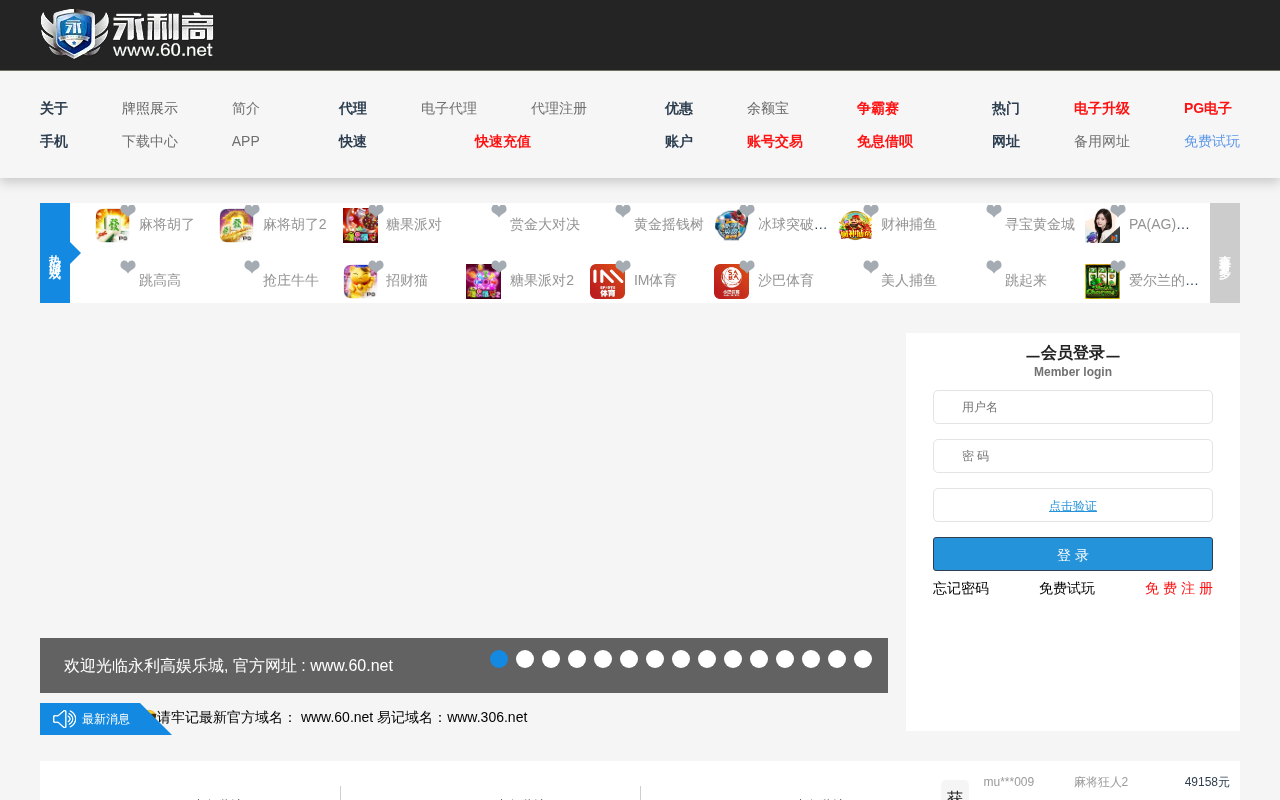Click the blue 热门游戏 side tab
1280x800 pixels.
click(55, 253)
